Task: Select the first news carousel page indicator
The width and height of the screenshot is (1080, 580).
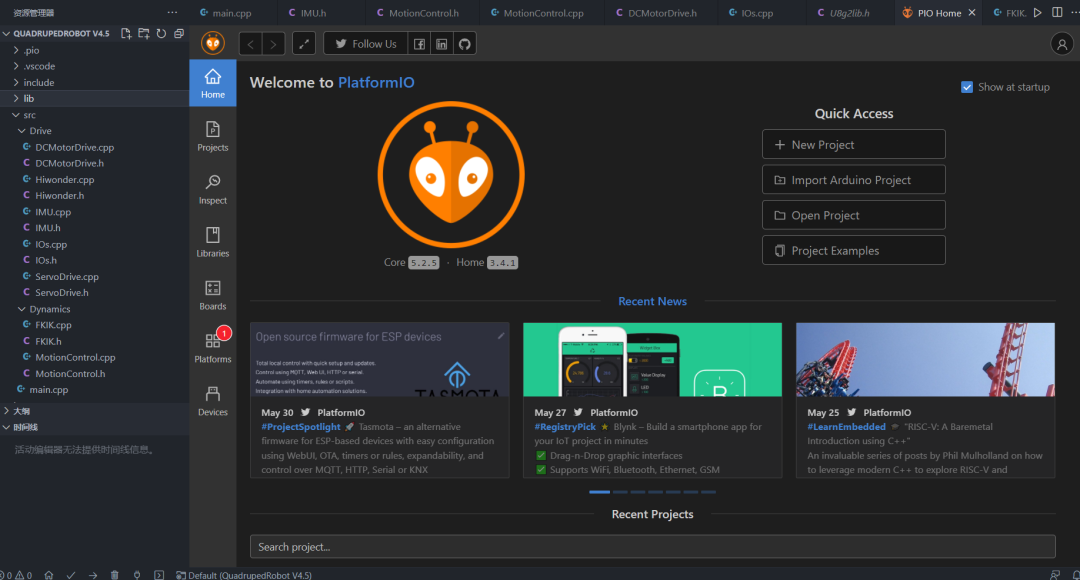Action: [x=599, y=492]
